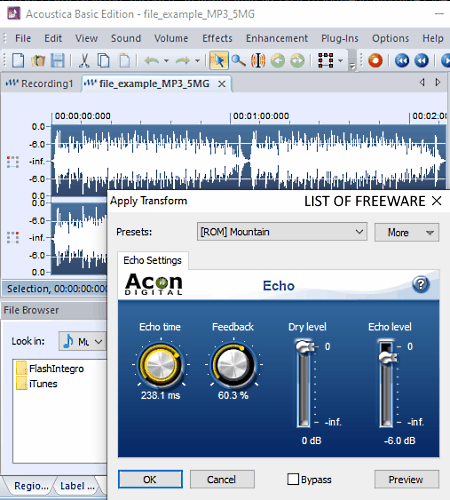Open the Presets dropdown showing Mountain
This screenshot has height=500, width=450.
click(x=282, y=232)
